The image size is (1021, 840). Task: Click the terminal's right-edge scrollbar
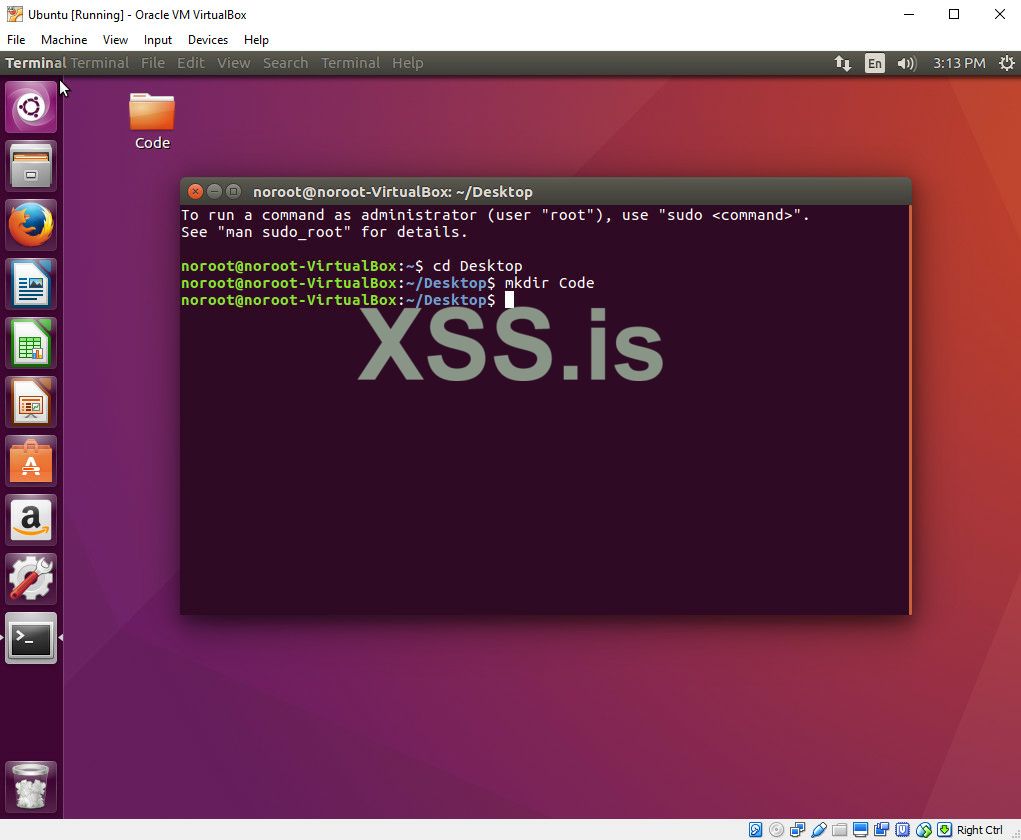point(909,410)
